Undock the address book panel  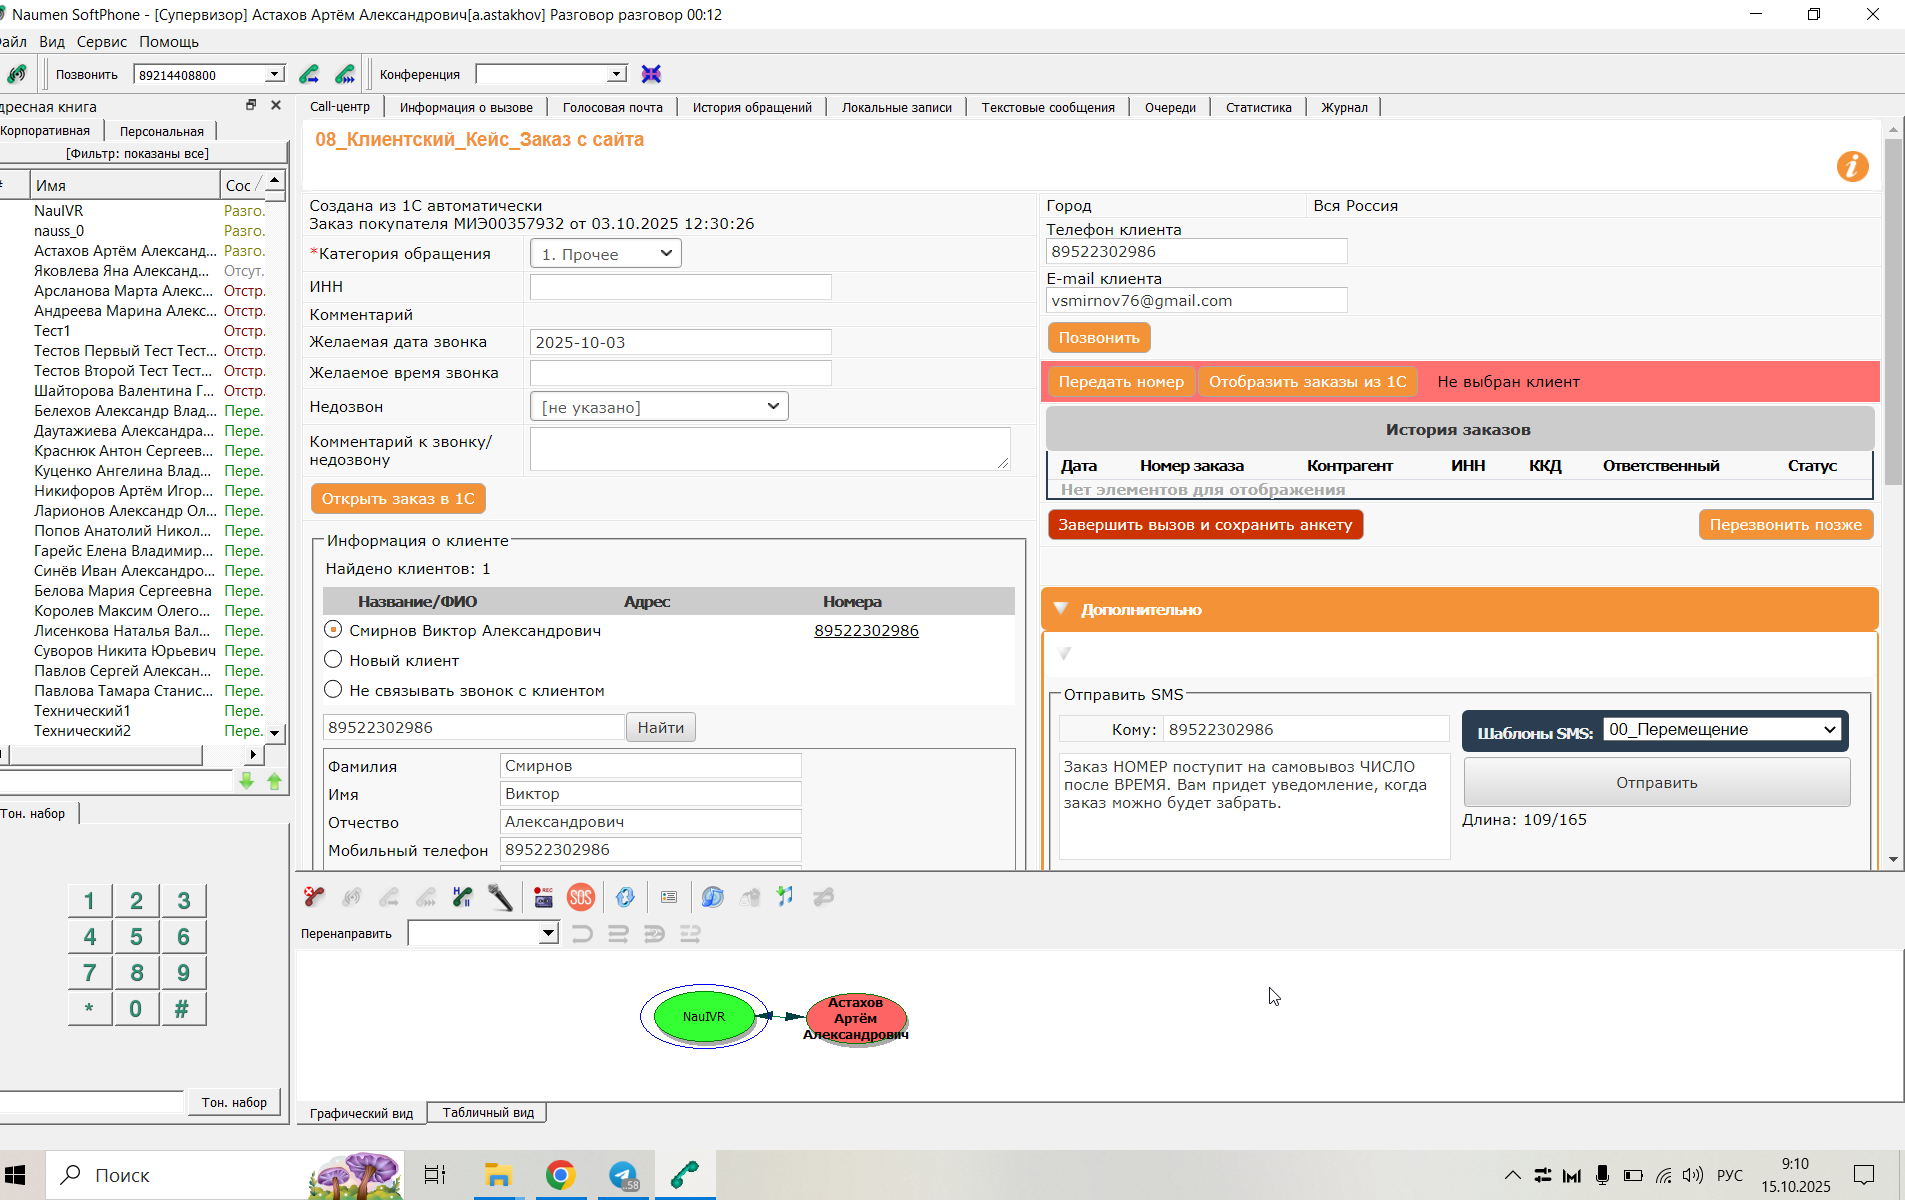pyautogui.click(x=251, y=105)
